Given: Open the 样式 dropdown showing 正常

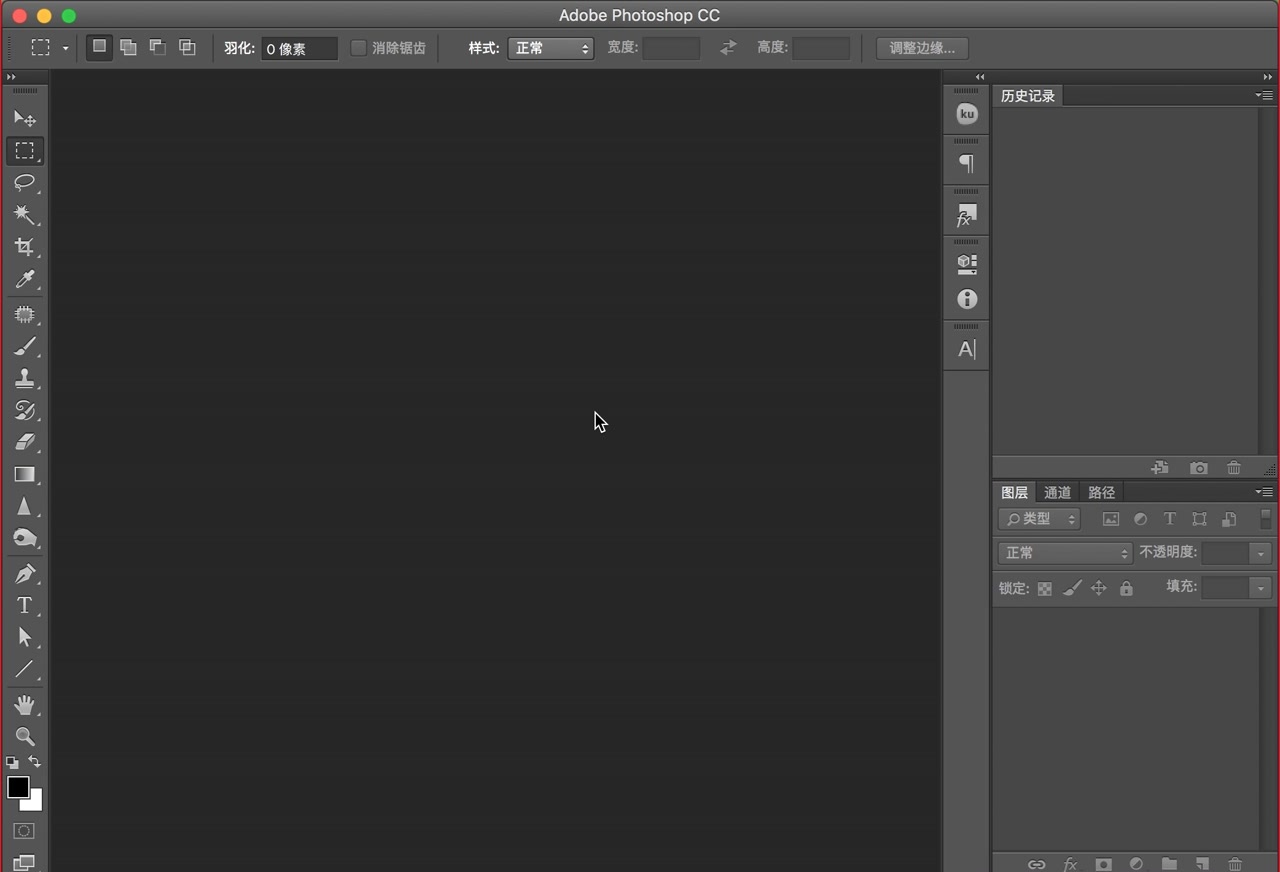Looking at the screenshot, I should (551, 48).
